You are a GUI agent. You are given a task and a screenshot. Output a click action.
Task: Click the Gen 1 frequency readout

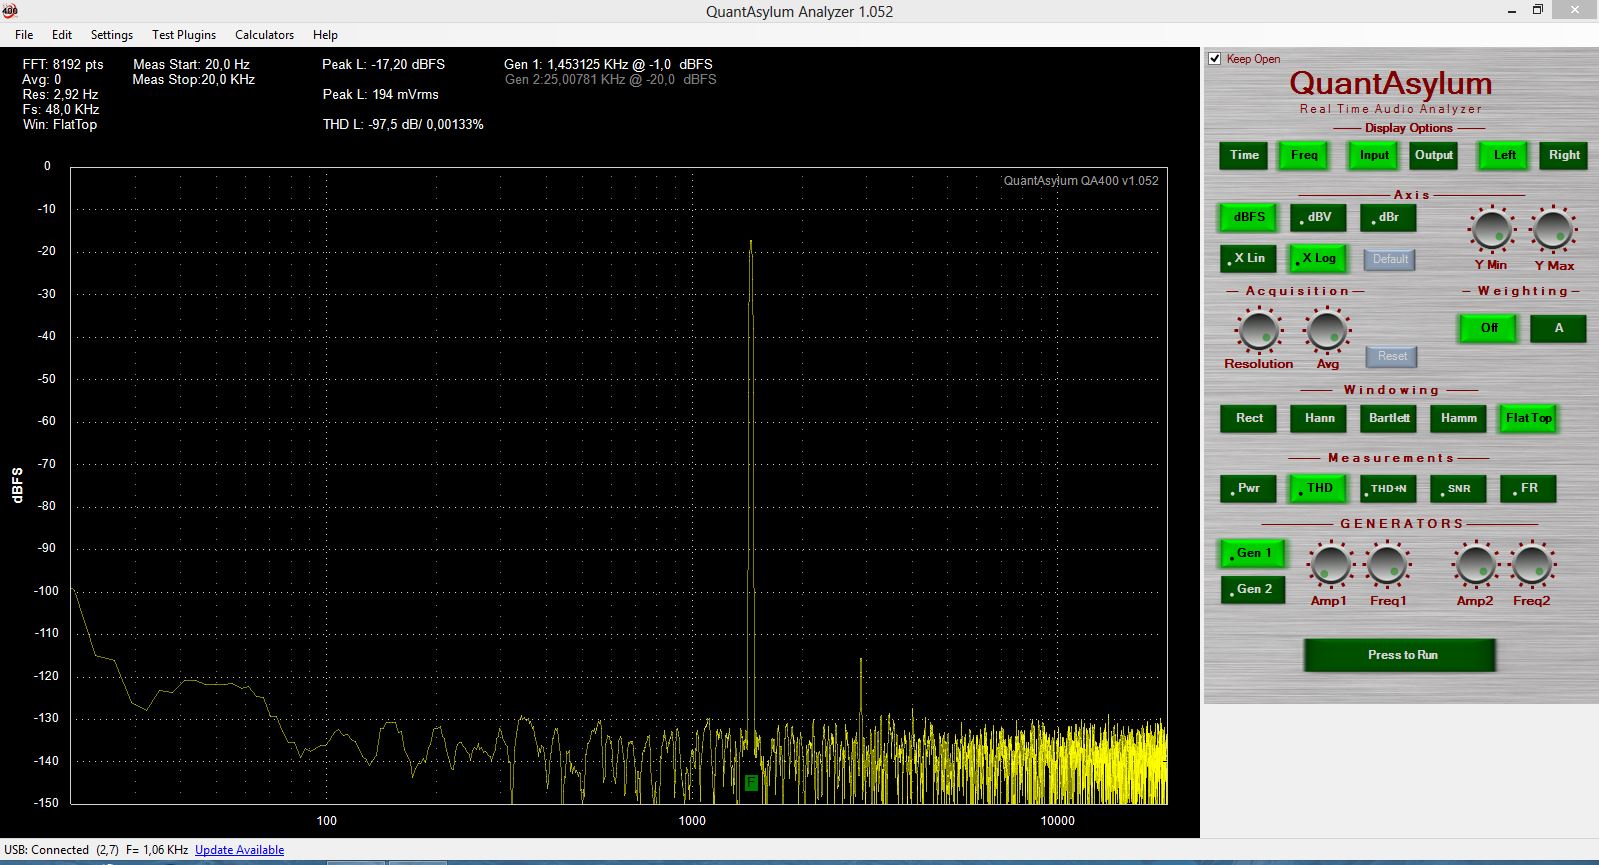pos(608,64)
